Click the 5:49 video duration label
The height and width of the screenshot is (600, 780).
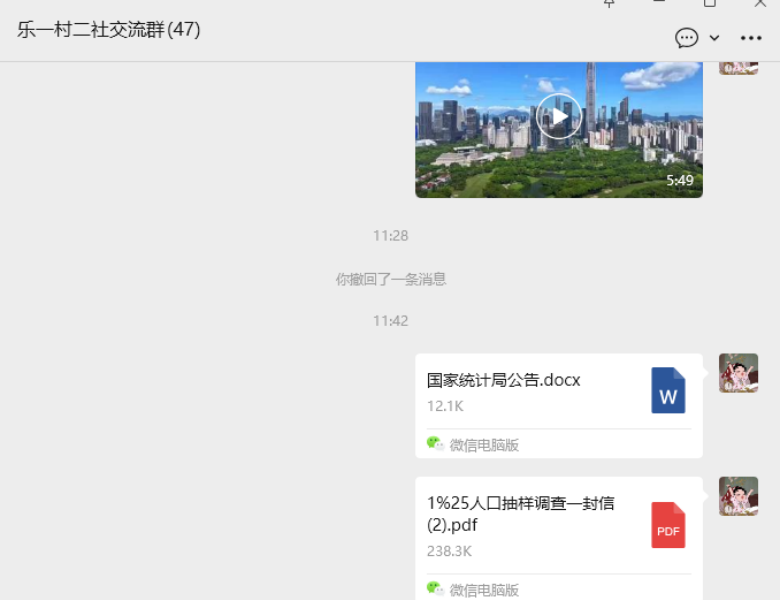coord(679,181)
